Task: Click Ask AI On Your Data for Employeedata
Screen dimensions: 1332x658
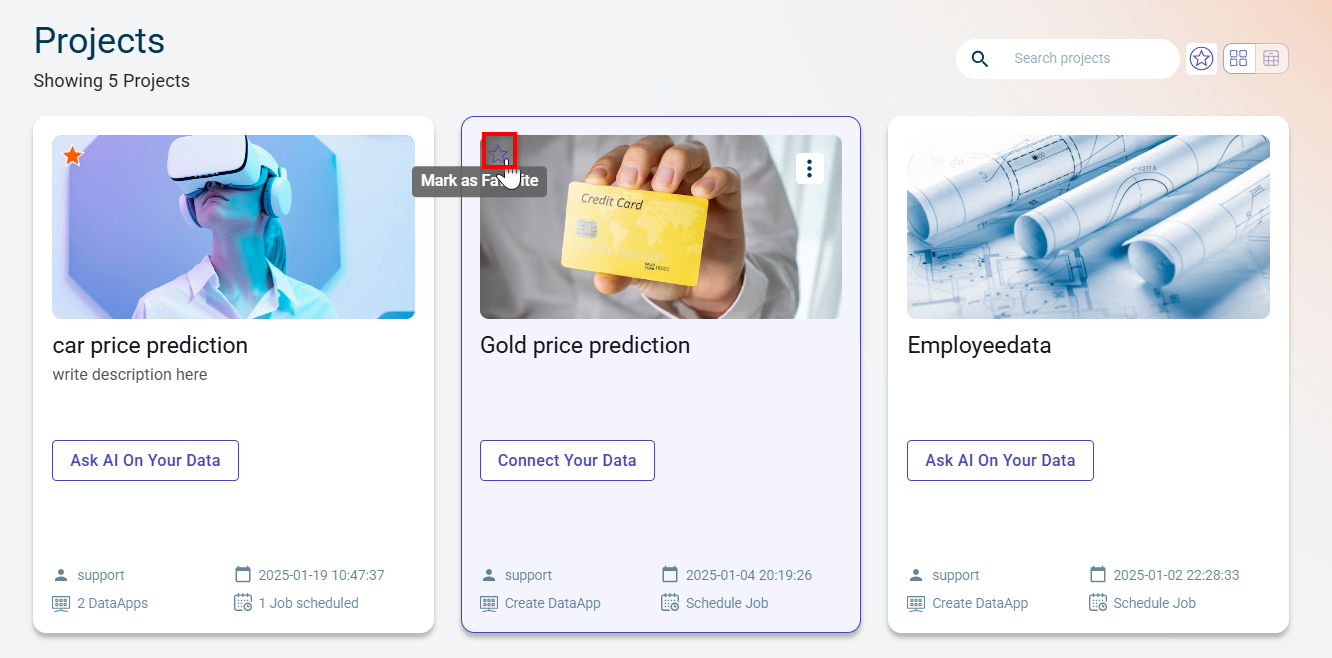Action: tap(1000, 460)
